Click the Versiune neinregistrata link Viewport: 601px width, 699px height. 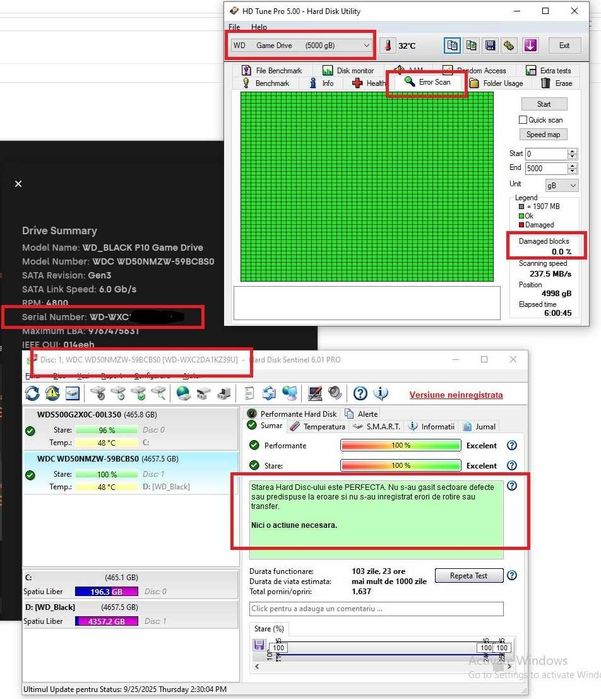(x=456, y=395)
